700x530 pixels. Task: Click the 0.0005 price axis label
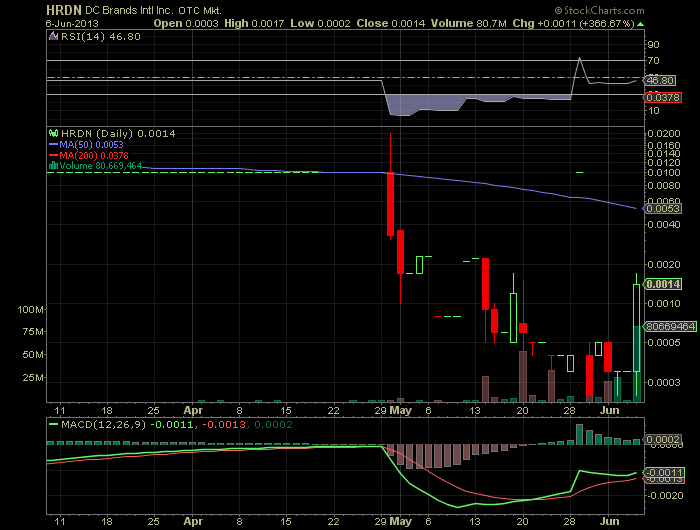click(663, 342)
